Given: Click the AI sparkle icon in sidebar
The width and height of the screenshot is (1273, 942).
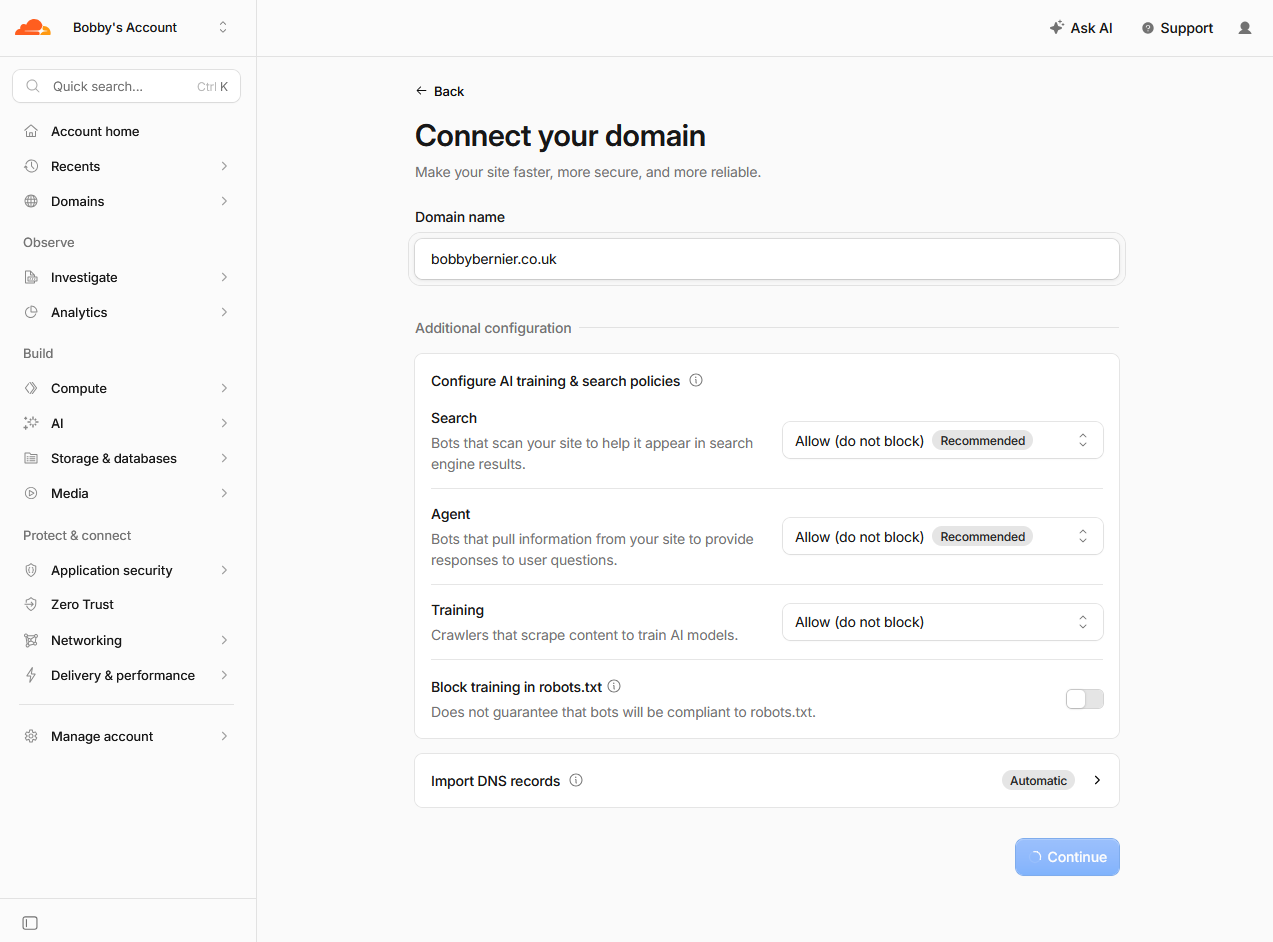Looking at the screenshot, I should coord(31,423).
